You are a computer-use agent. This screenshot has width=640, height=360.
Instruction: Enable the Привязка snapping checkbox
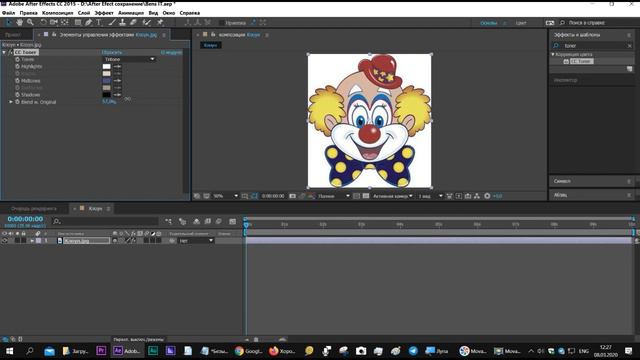222,22
